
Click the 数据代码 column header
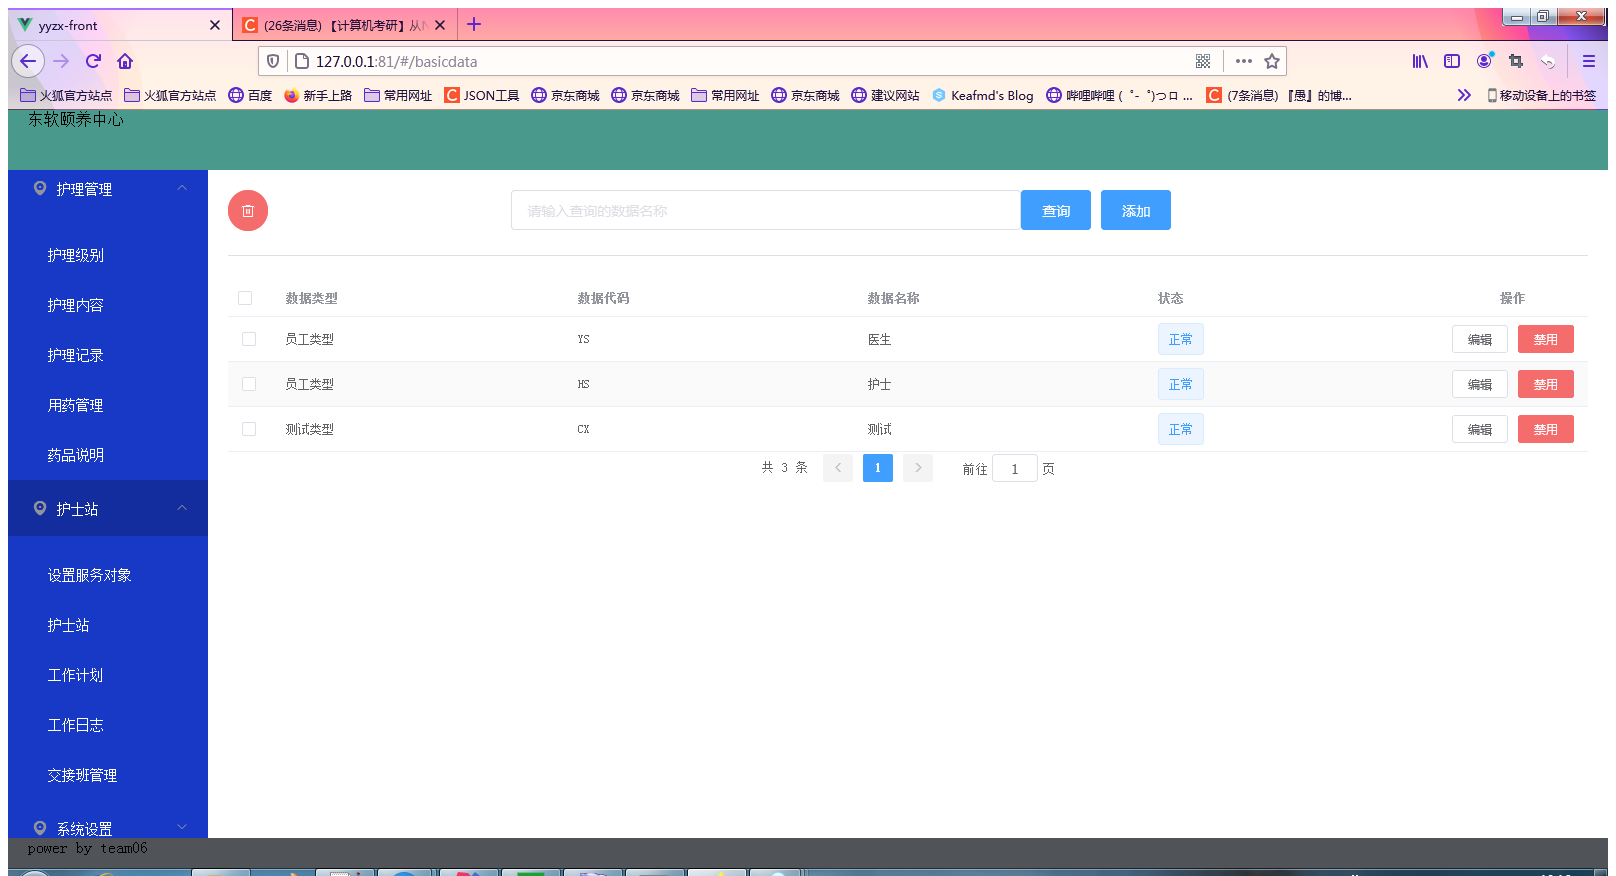coord(603,298)
